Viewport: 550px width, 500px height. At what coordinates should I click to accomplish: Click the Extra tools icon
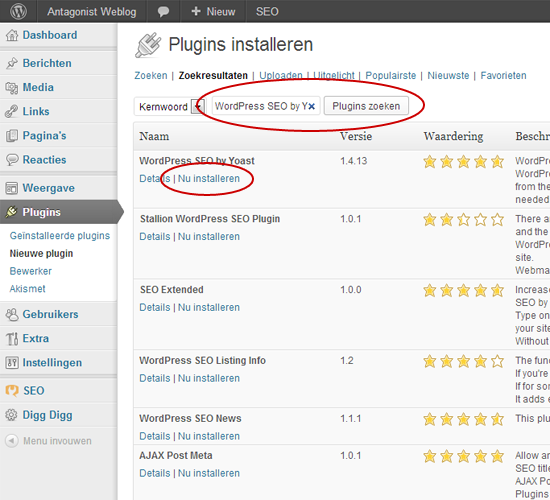pos(12,339)
